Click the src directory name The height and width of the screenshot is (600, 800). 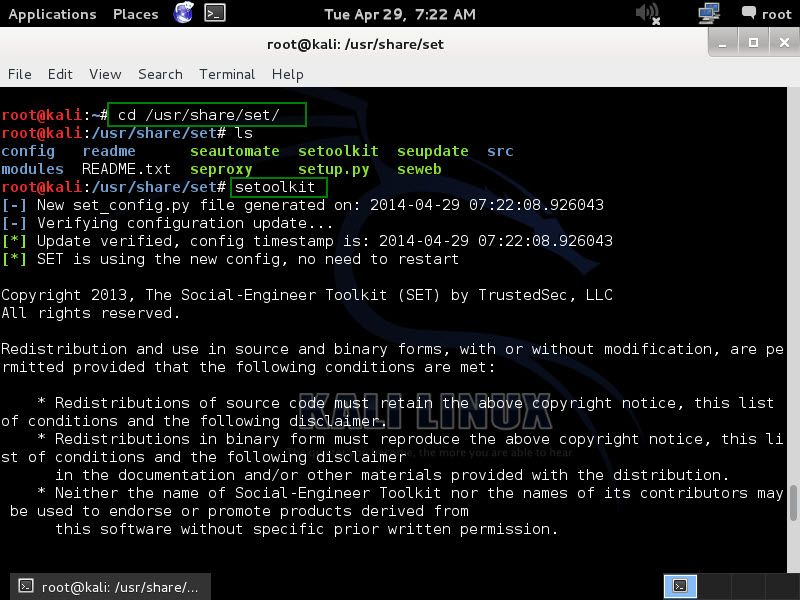tap(500, 151)
